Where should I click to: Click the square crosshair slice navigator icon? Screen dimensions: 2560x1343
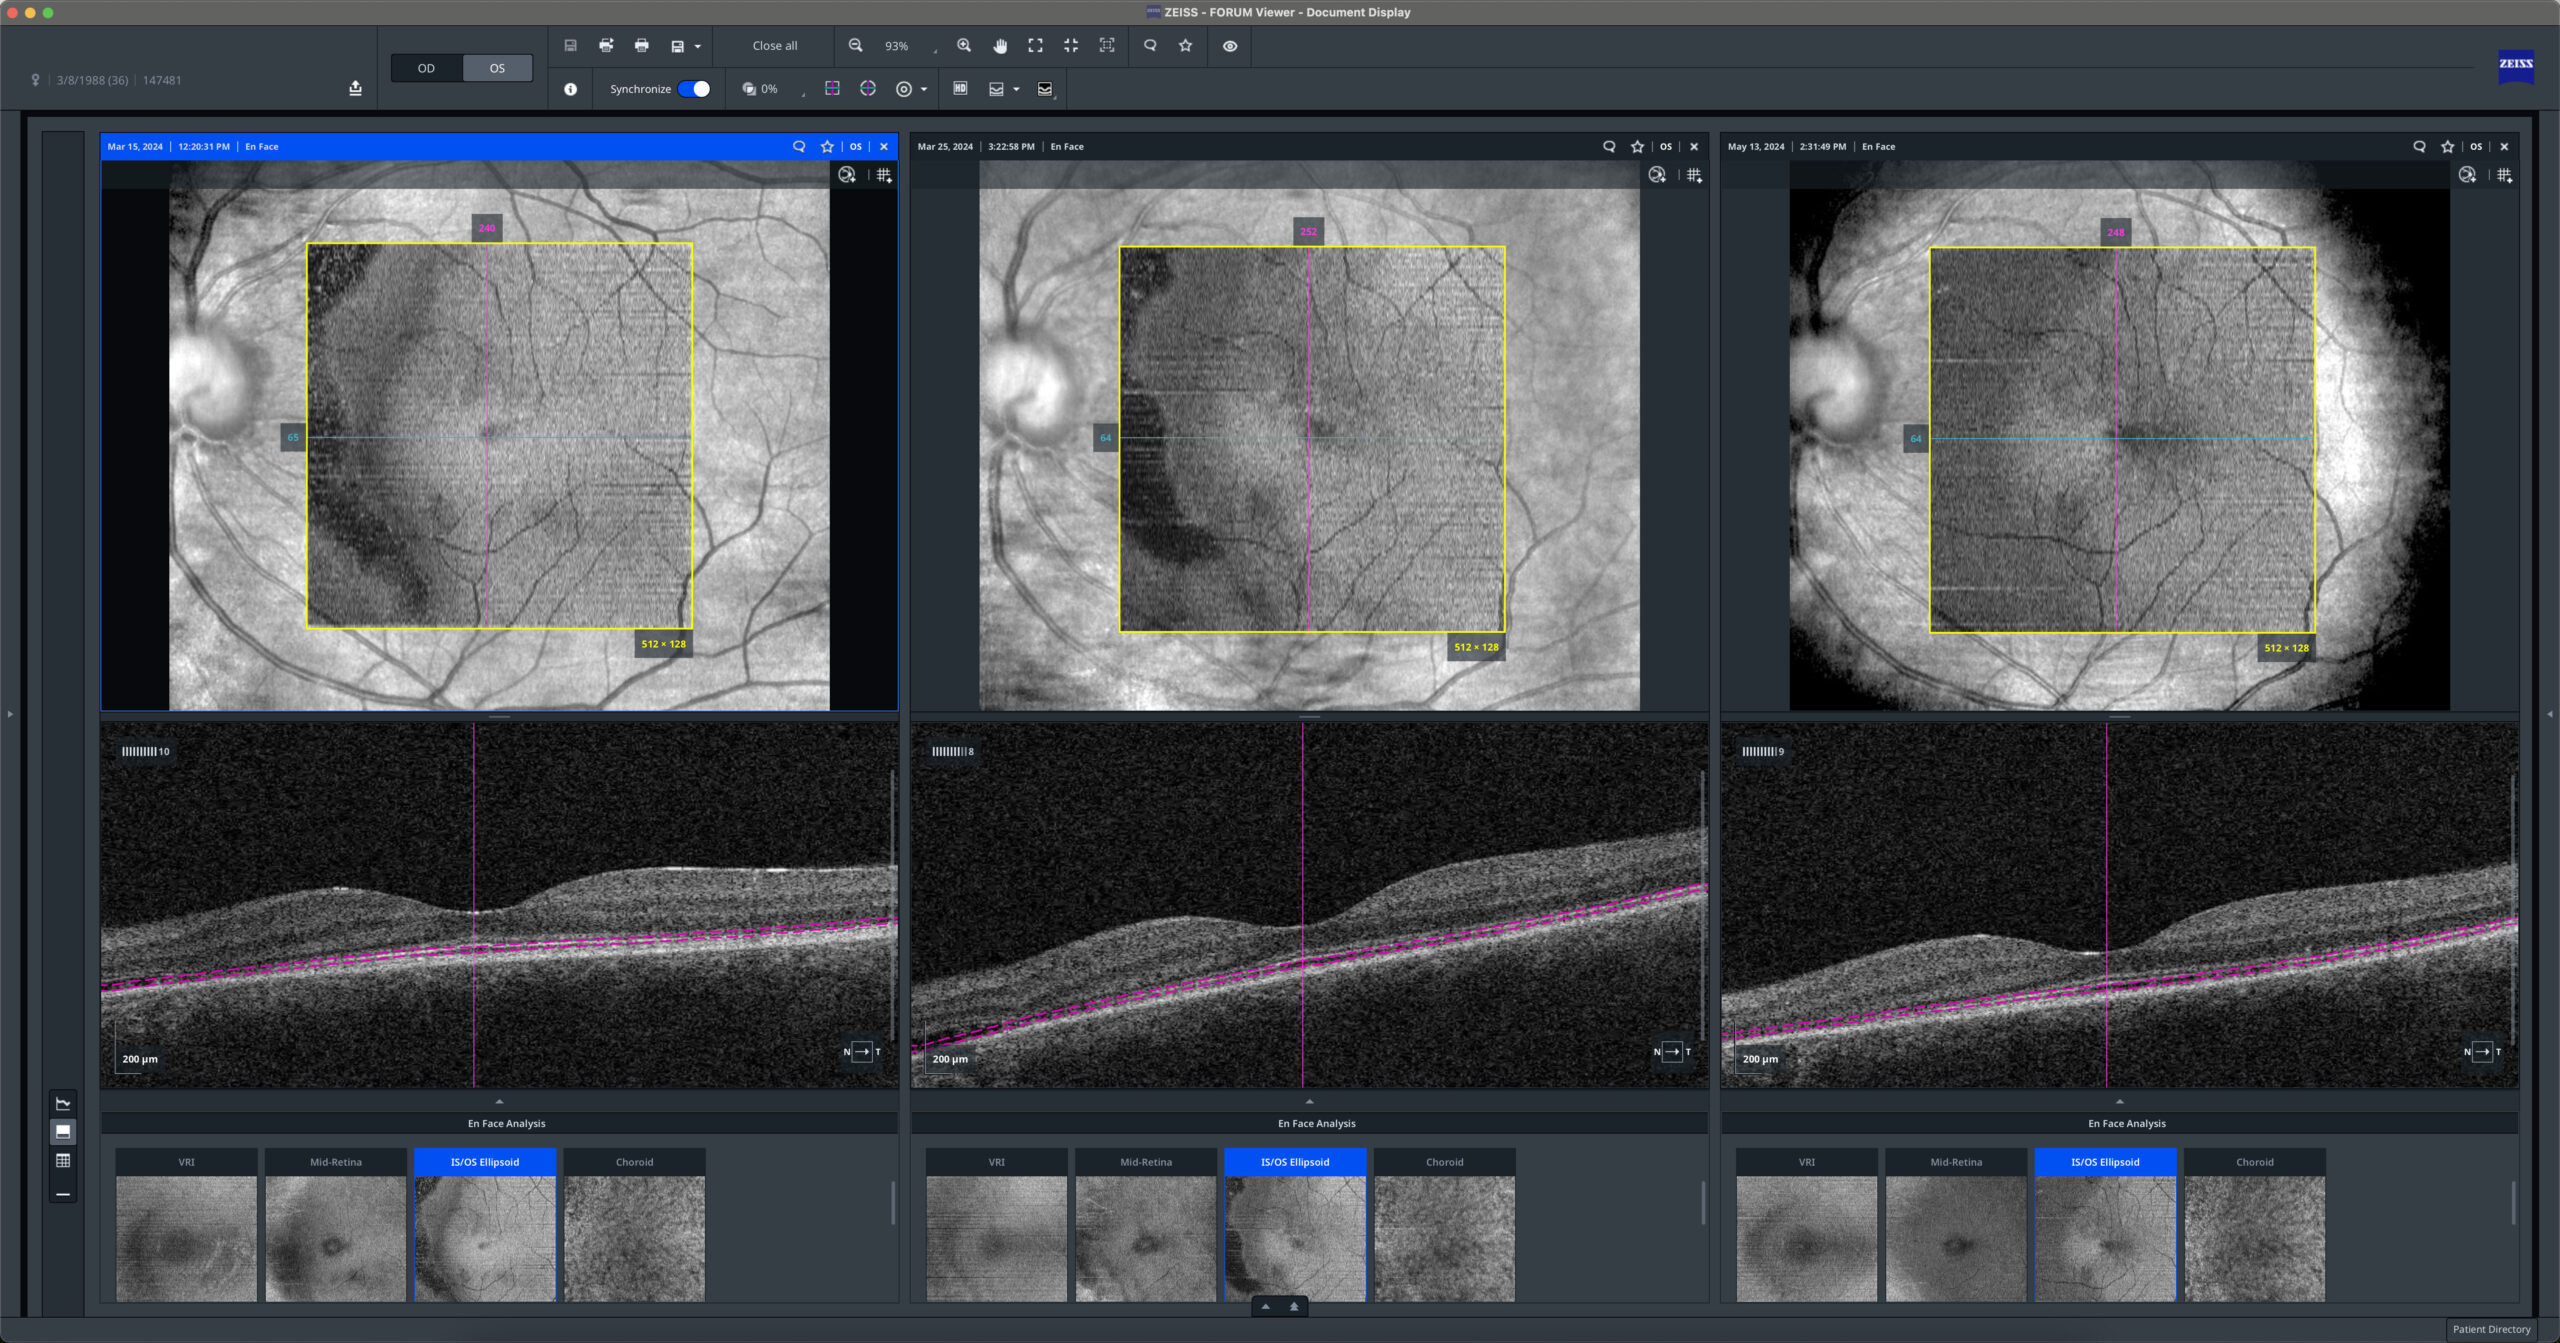point(832,89)
